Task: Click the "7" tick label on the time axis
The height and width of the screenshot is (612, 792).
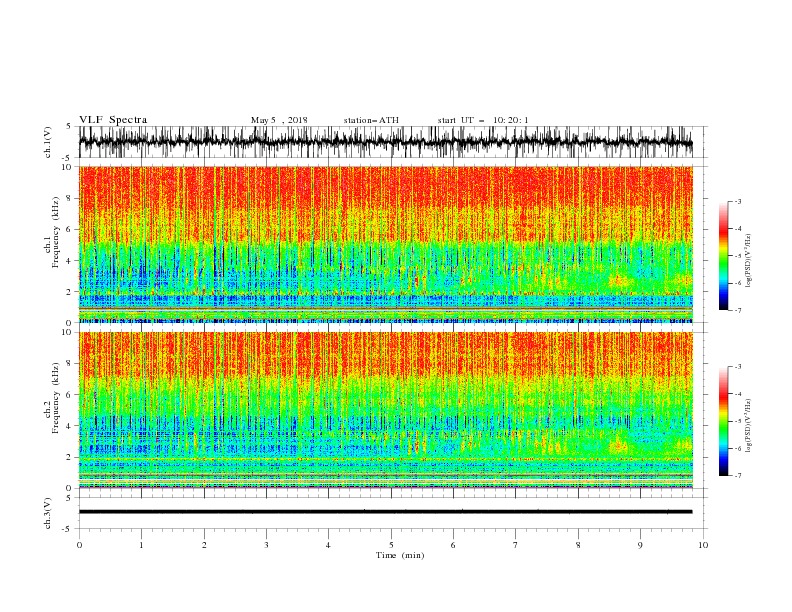Action: pyautogui.click(x=516, y=545)
